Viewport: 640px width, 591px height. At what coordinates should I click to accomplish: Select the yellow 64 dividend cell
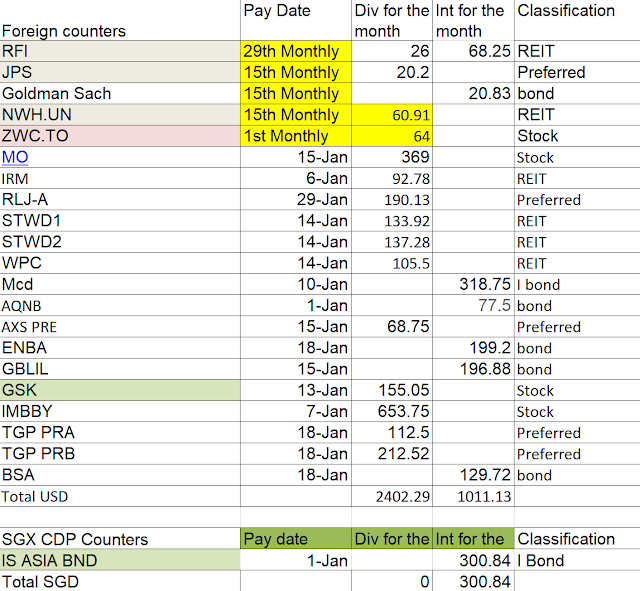tap(392, 136)
